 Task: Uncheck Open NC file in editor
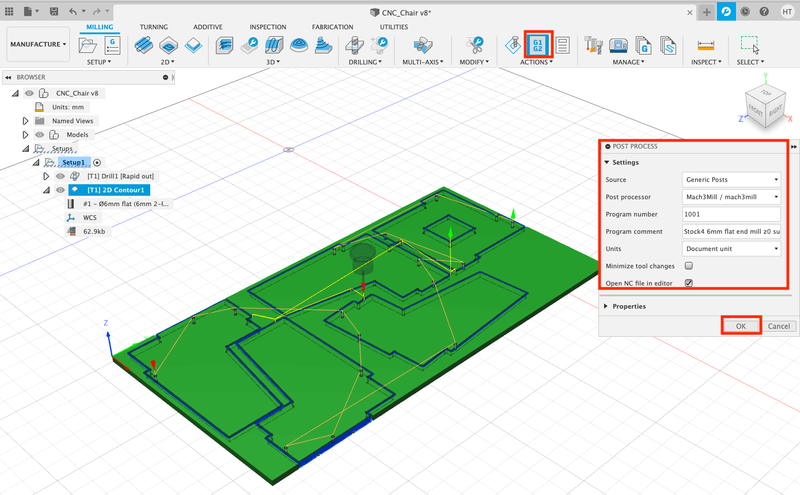pos(688,284)
